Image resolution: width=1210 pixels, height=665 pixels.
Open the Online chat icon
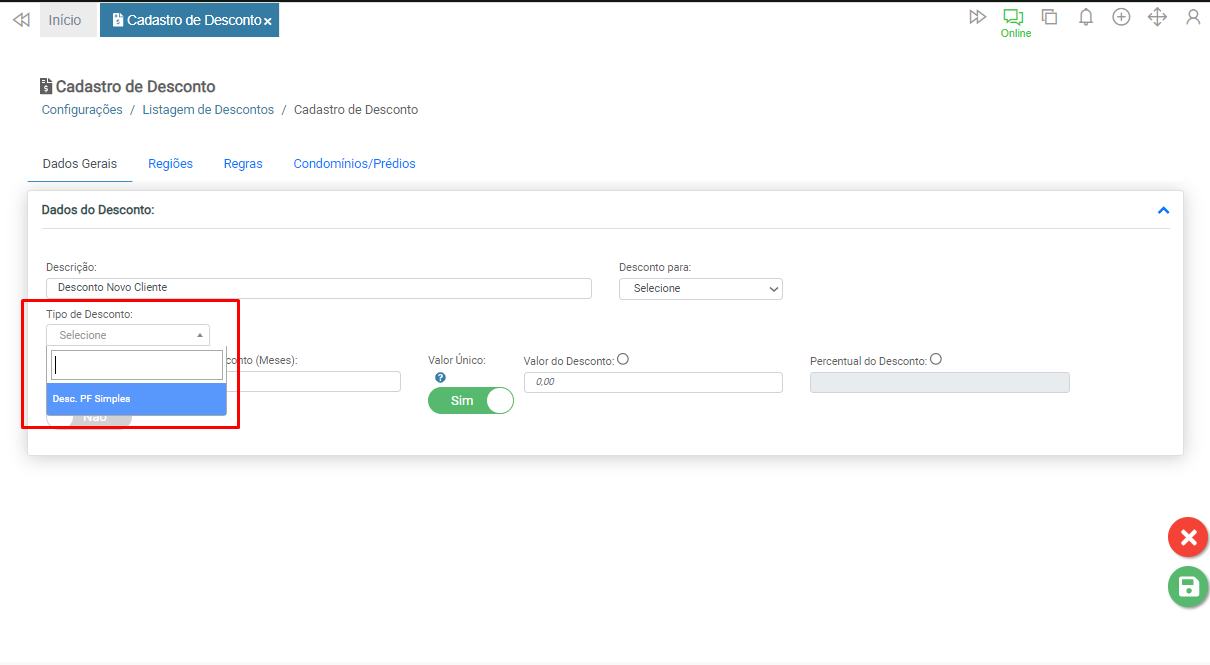(1014, 18)
